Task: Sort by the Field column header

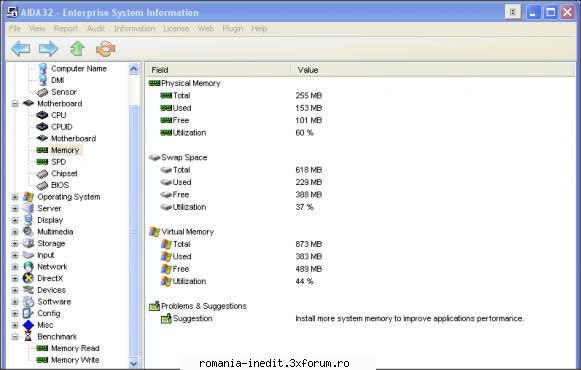Action: pyautogui.click(x=218, y=70)
